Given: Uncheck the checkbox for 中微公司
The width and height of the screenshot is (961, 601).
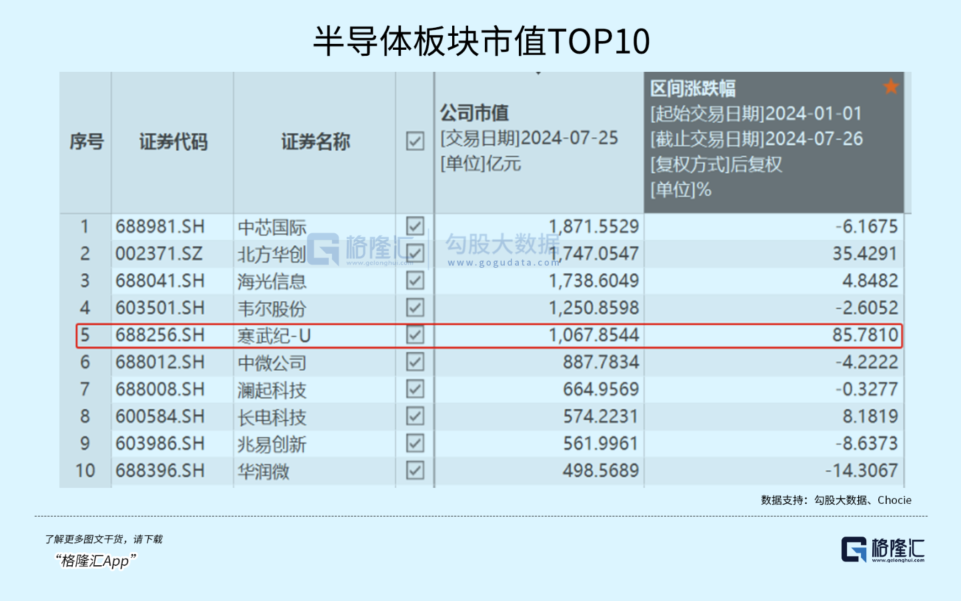Looking at the screenshot, I should tap(415, 362).
